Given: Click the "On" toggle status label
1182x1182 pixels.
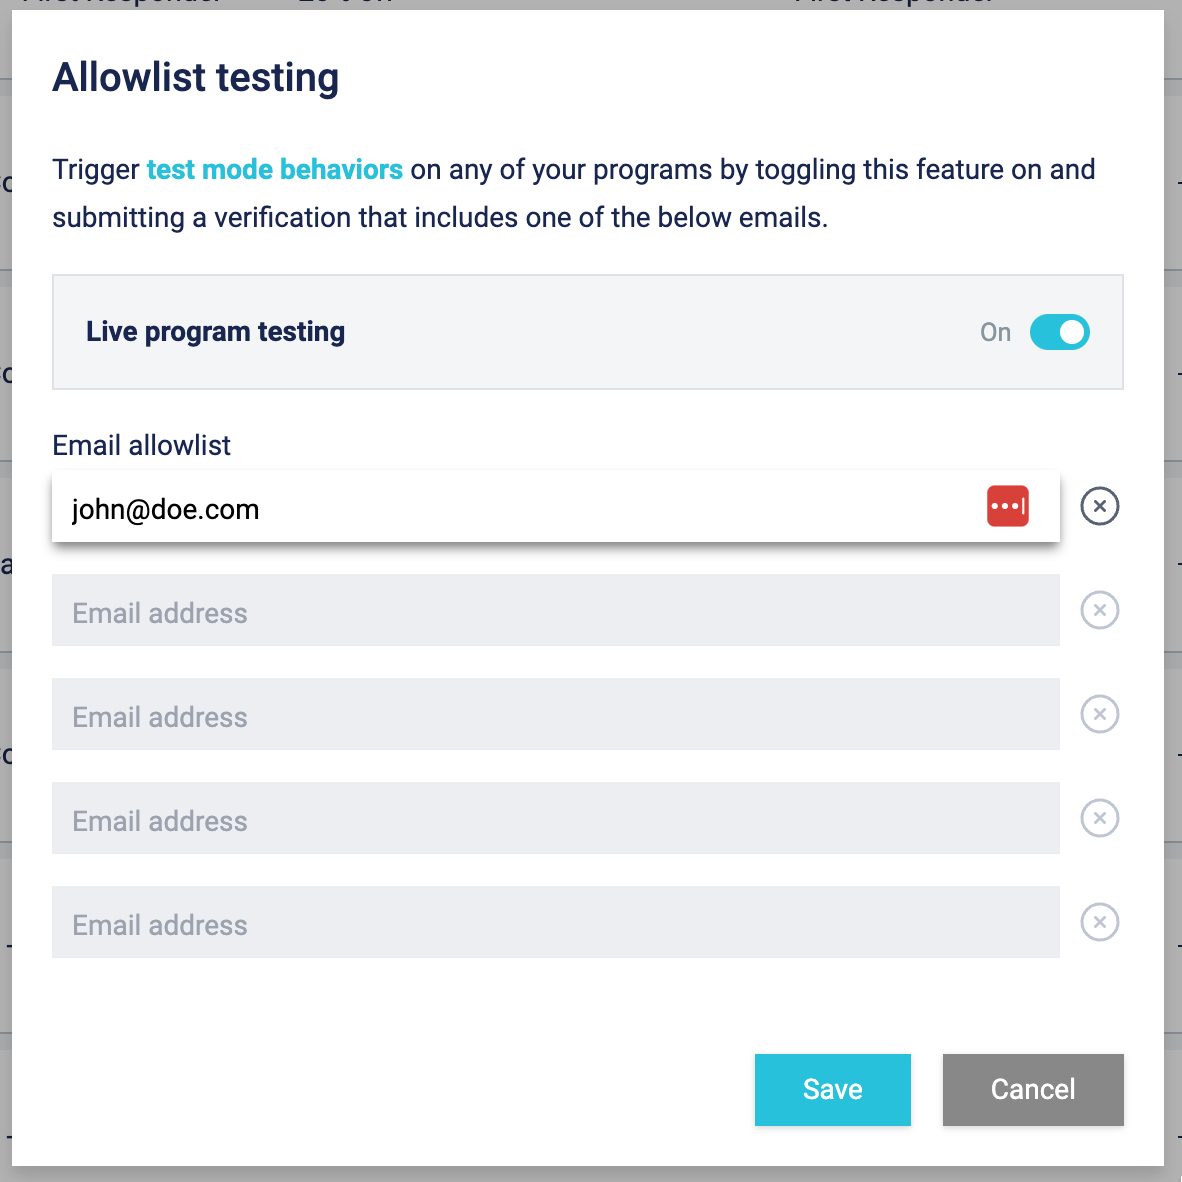Looking at the screenshot, I should point(995,332).
